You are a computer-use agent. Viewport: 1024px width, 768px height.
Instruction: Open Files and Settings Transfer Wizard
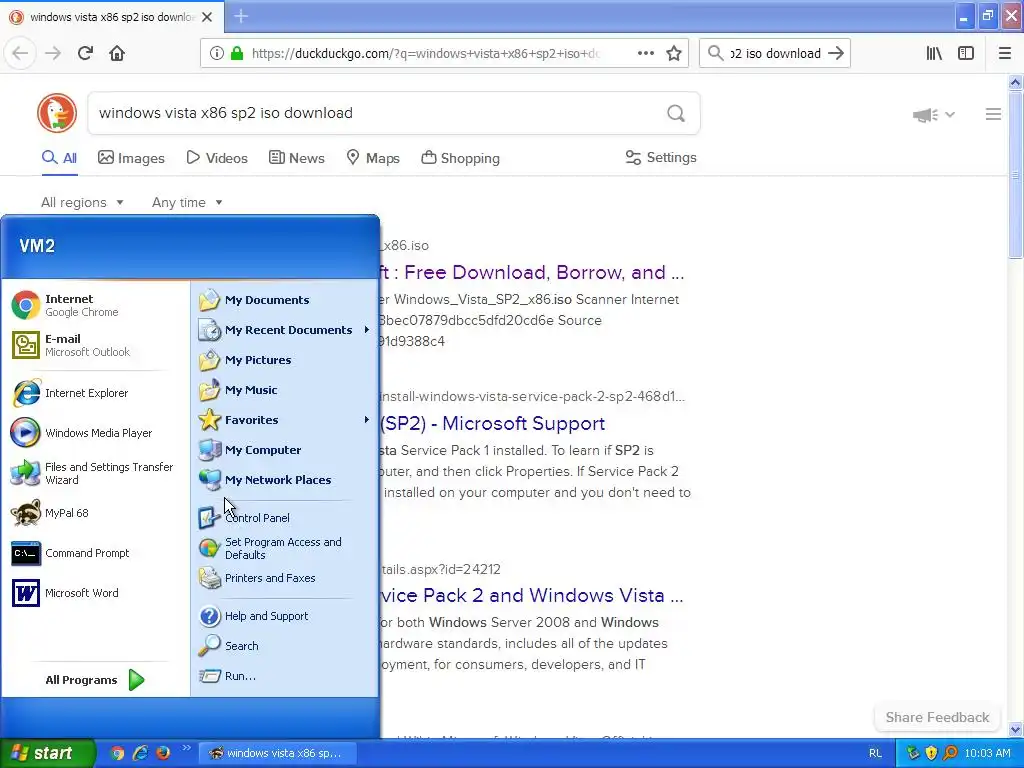[x=92, y=473]
